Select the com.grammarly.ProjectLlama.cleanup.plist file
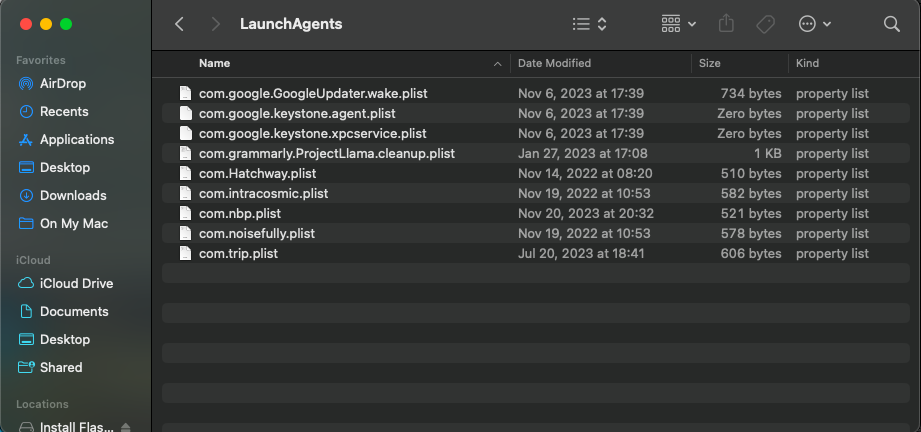This screenshot has width=921, height=432. [326, 154]
